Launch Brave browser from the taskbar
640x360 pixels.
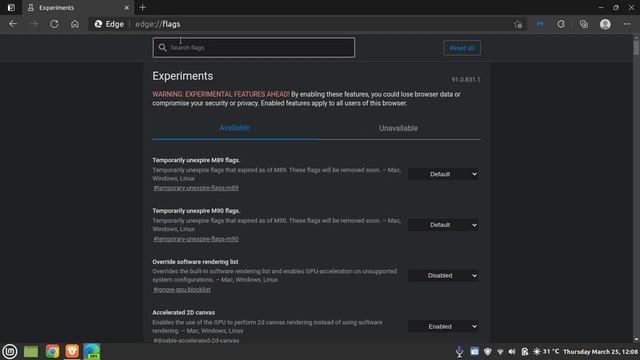coord(72,351)
